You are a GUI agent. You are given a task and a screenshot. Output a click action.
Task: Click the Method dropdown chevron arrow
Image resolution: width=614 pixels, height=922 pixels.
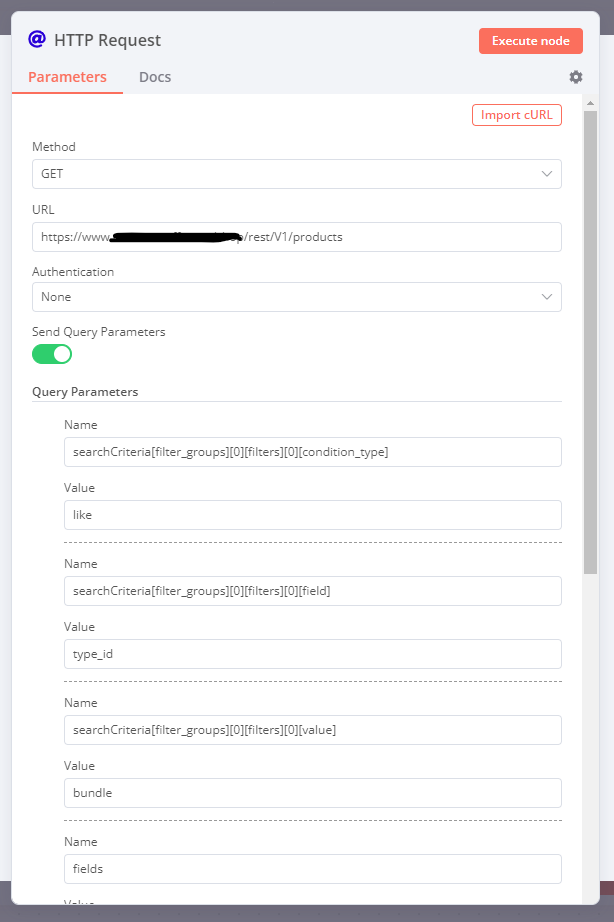(x=547, y=174)
